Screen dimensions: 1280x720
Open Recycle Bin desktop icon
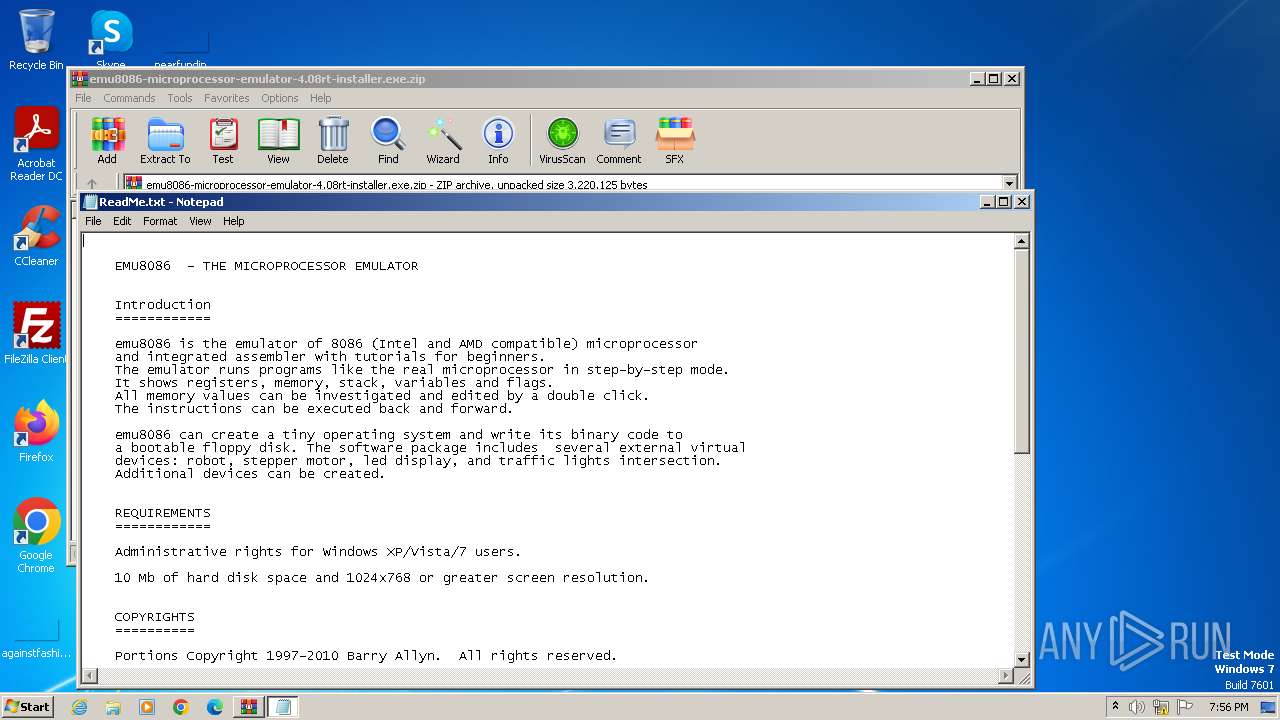36,40
